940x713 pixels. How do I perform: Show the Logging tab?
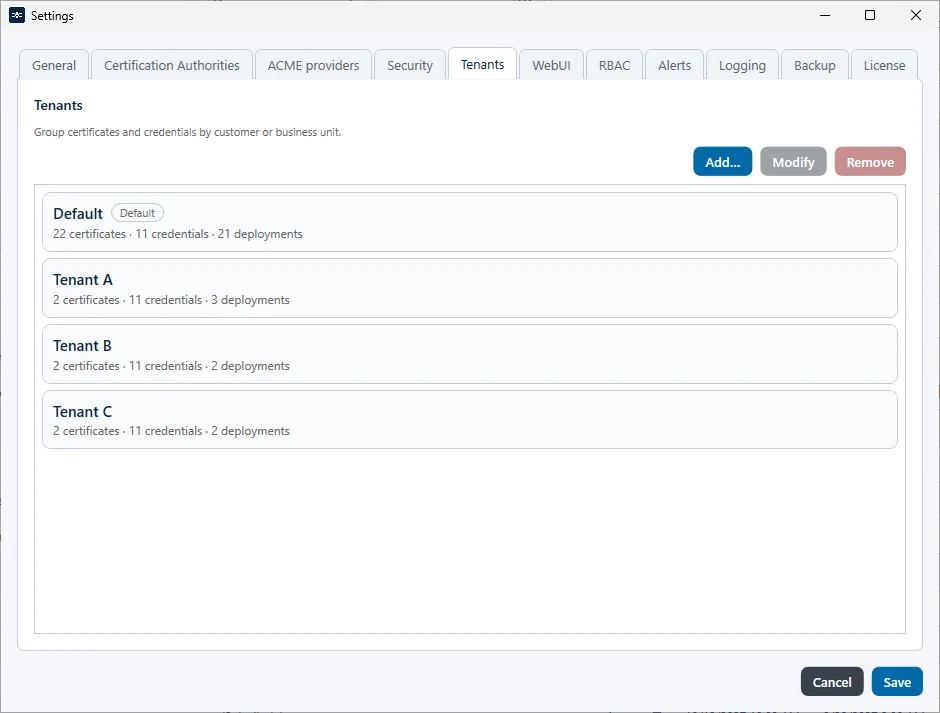coord(742,65)
